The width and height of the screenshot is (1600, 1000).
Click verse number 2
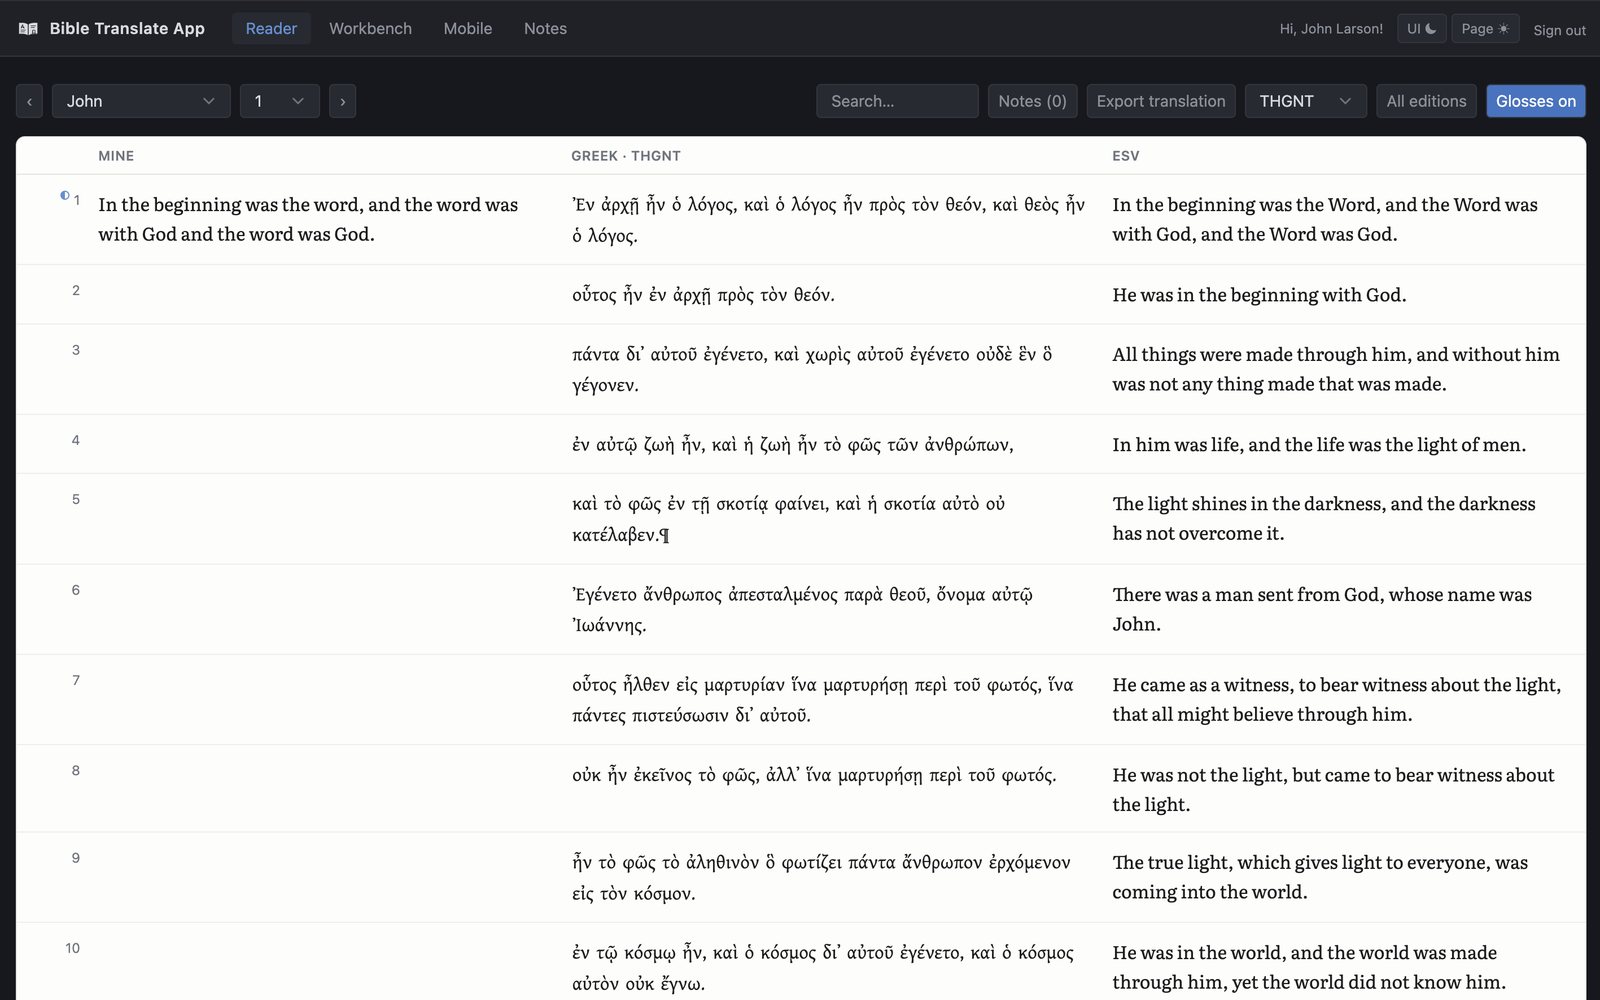tap(76, 291)
